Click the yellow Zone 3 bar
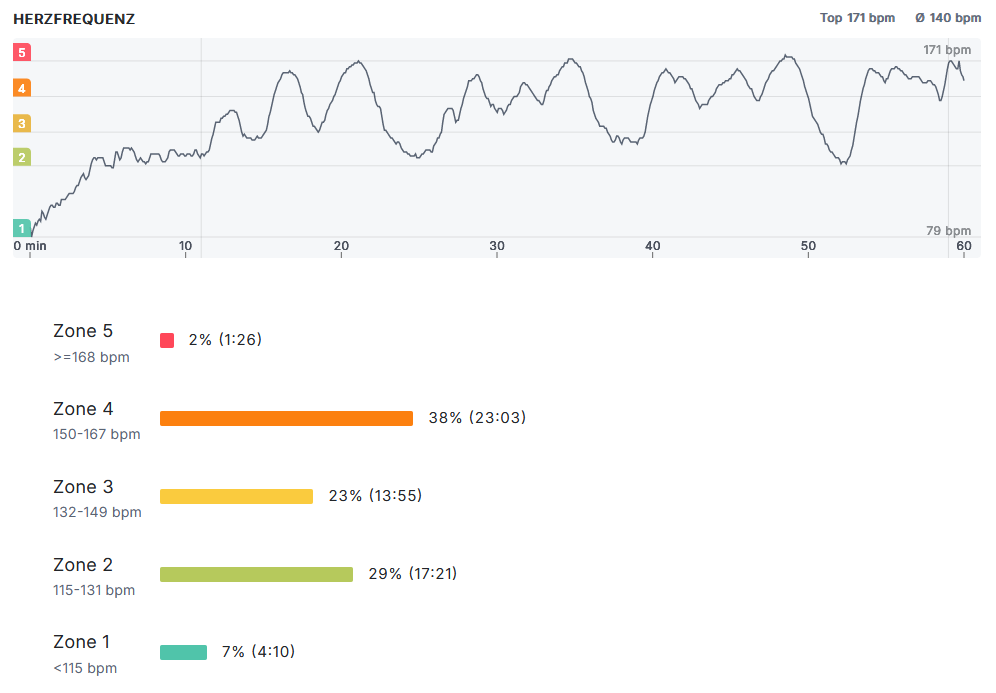 [x=236, y=496]
